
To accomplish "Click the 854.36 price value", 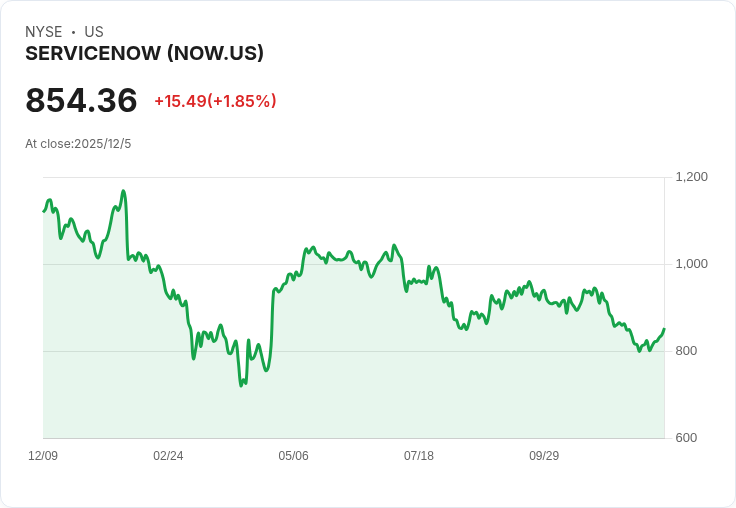I will tap(81, 100).
